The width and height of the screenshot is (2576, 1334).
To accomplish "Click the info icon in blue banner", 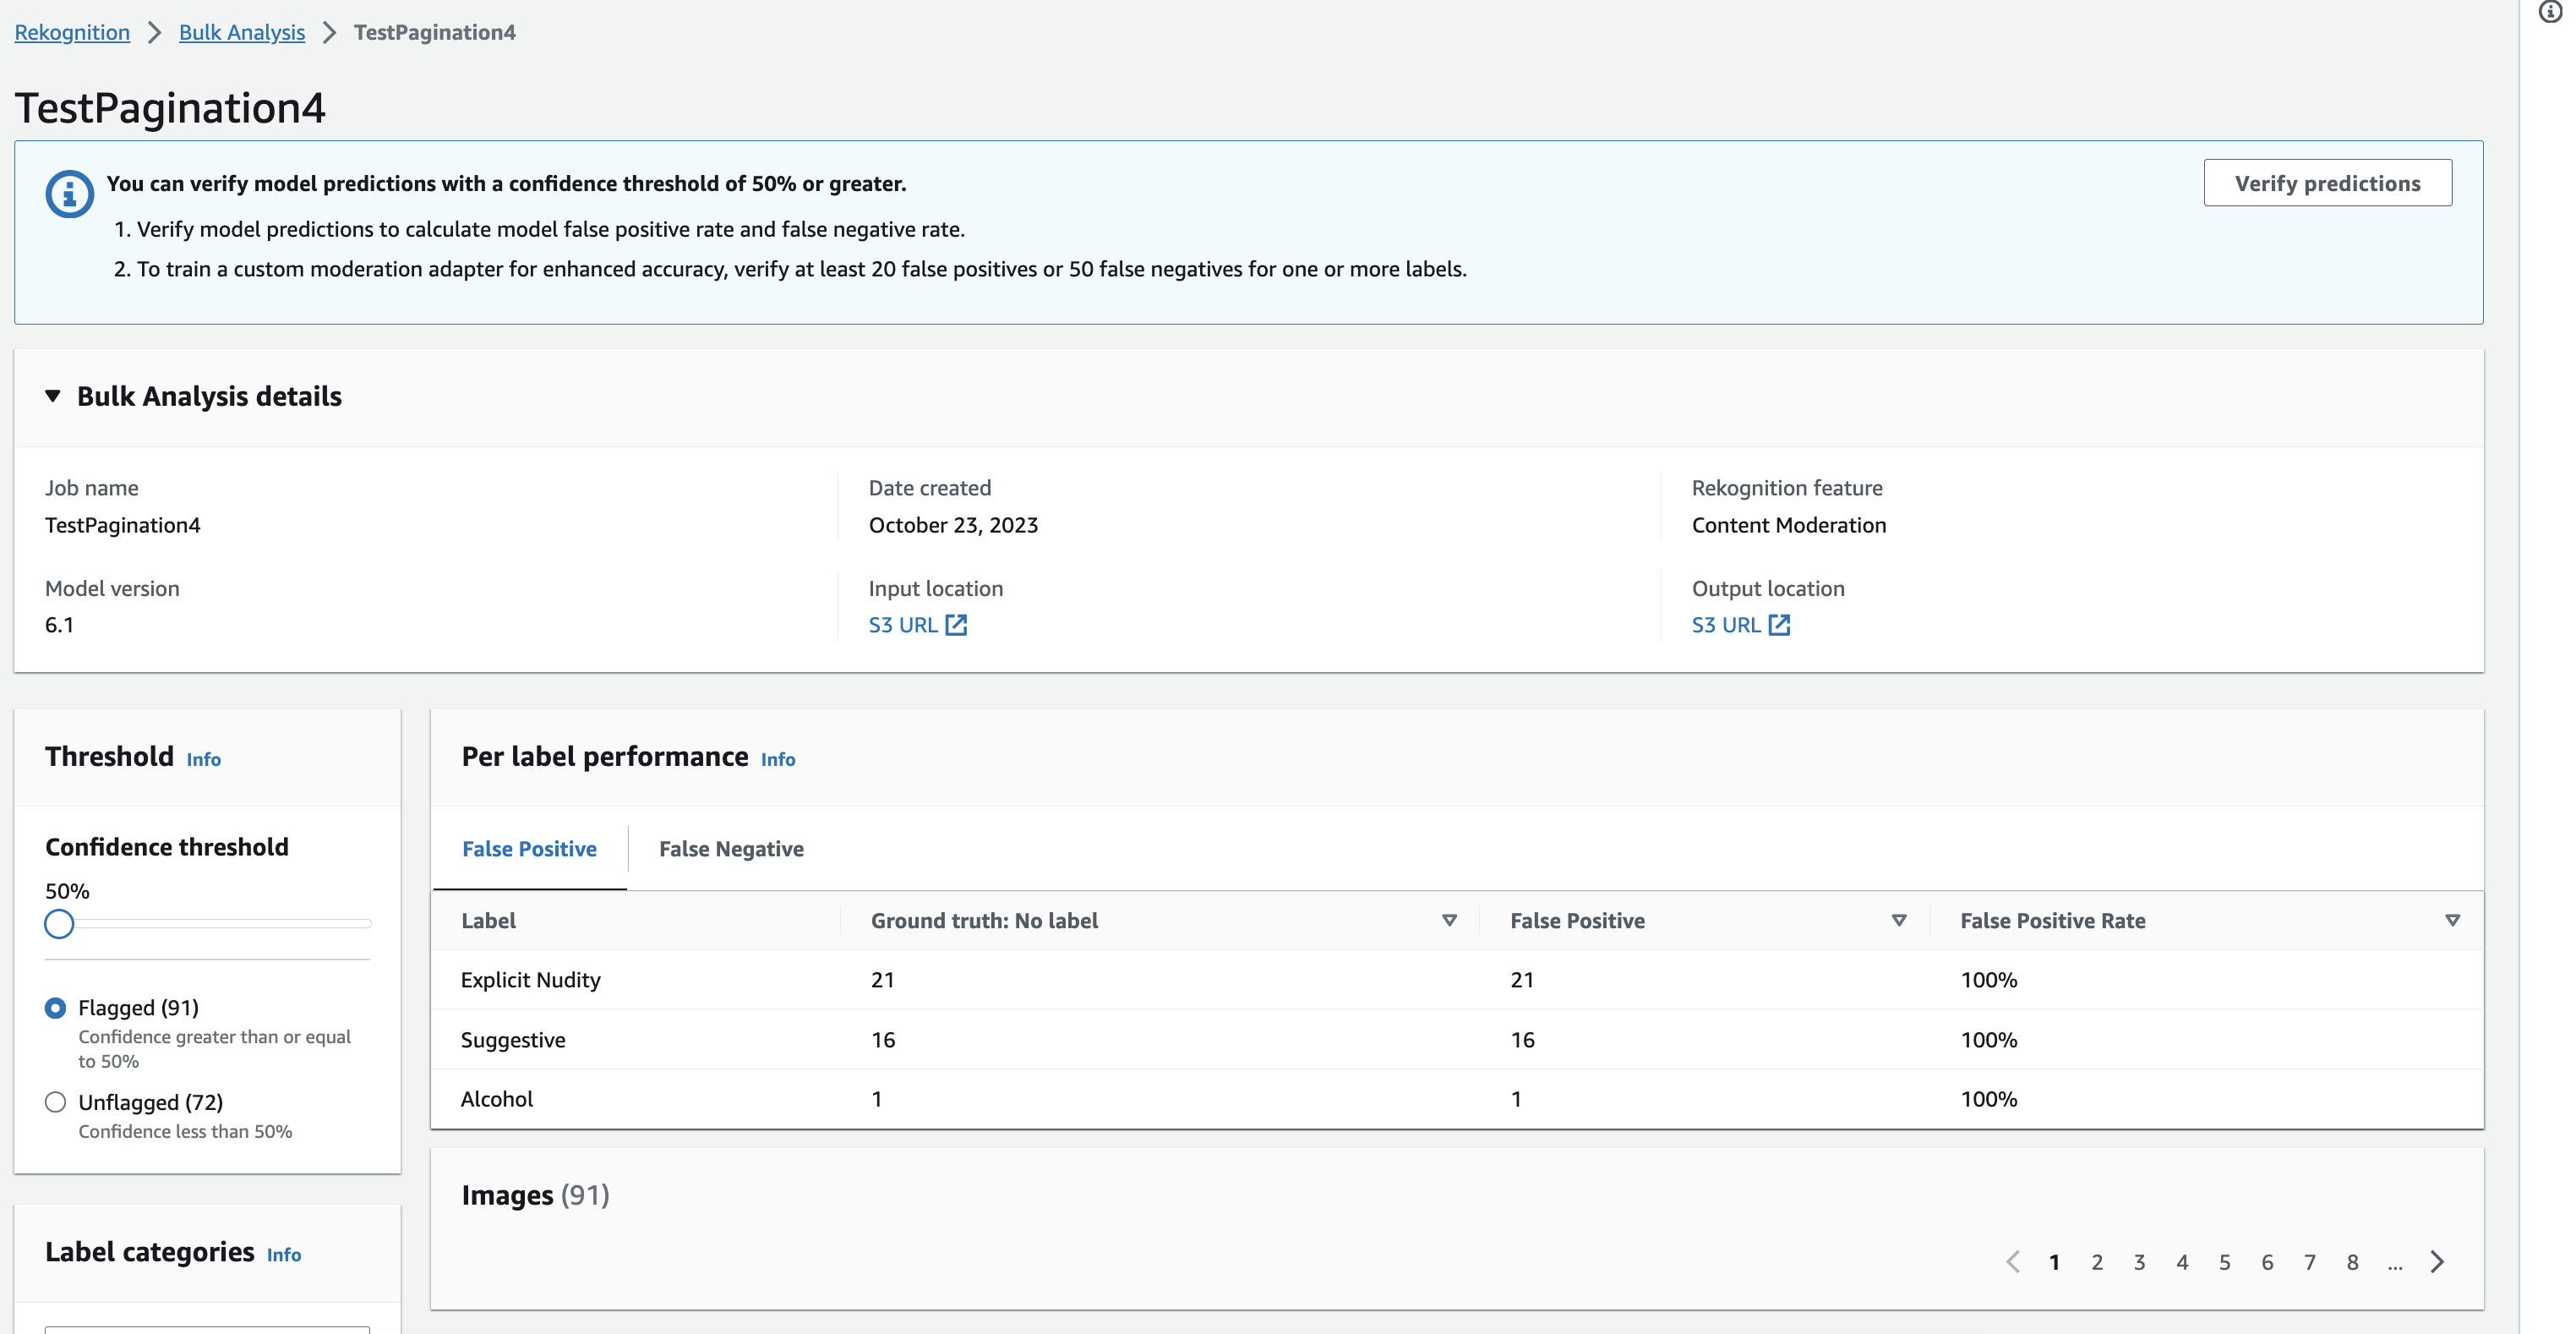I will (69, 193).
